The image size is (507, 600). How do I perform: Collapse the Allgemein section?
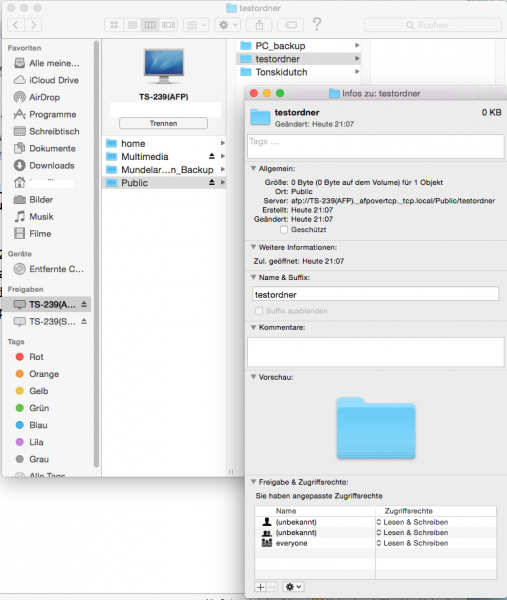point(253,168)
